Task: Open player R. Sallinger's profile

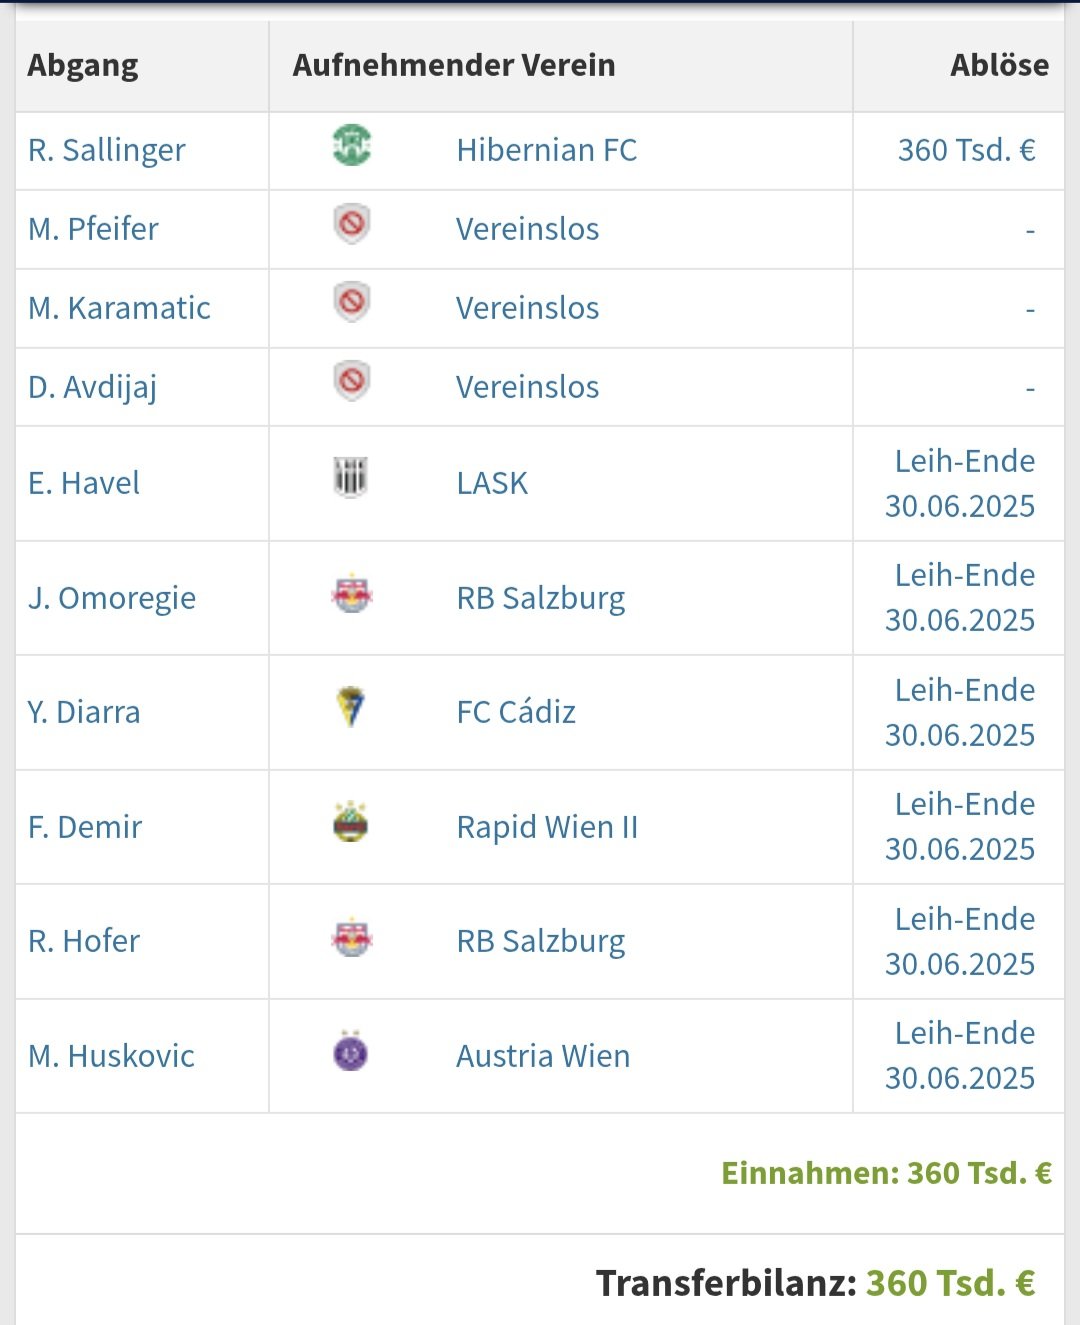Action: click(x=107, y=150)
